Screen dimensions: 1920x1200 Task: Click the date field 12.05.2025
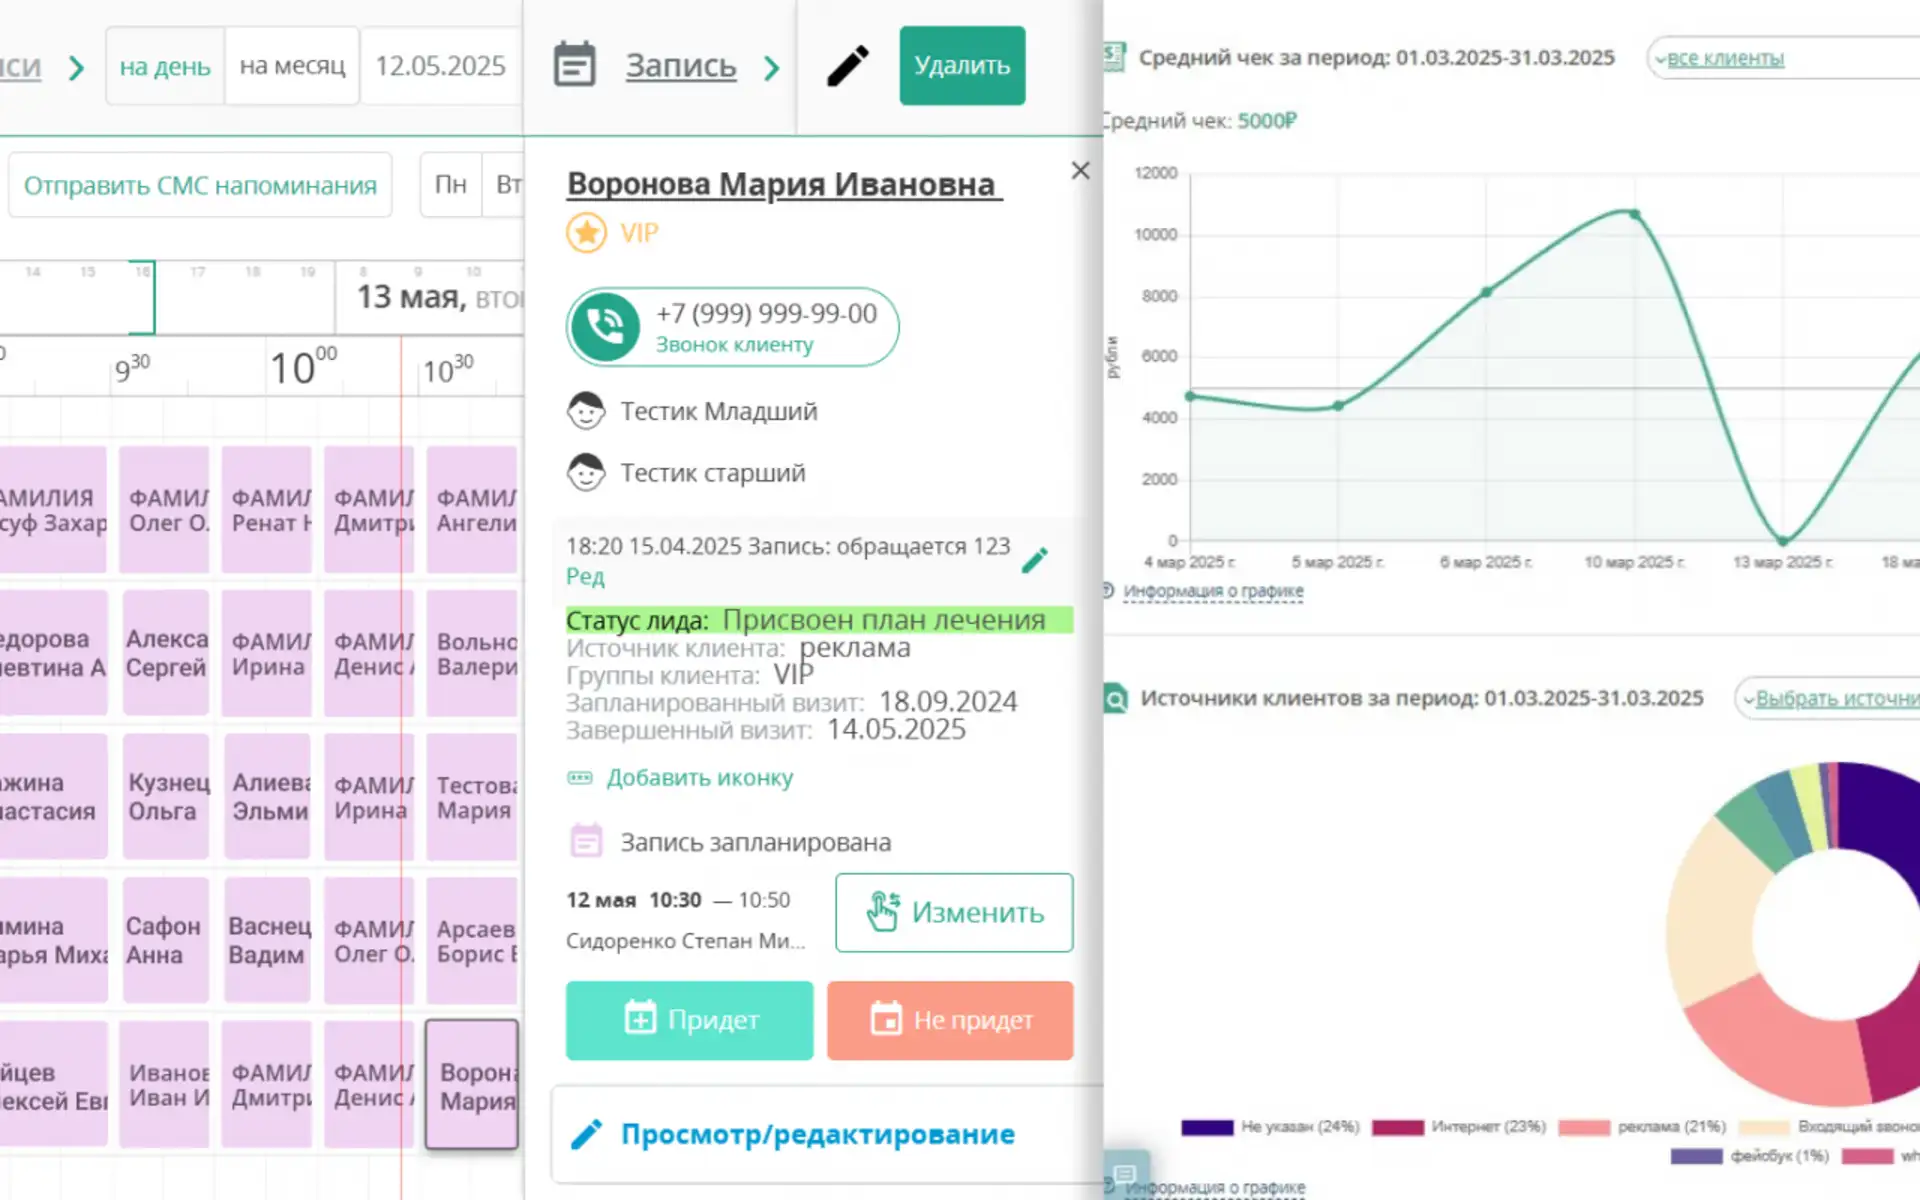pyautogui.click(x=441, y=66)
